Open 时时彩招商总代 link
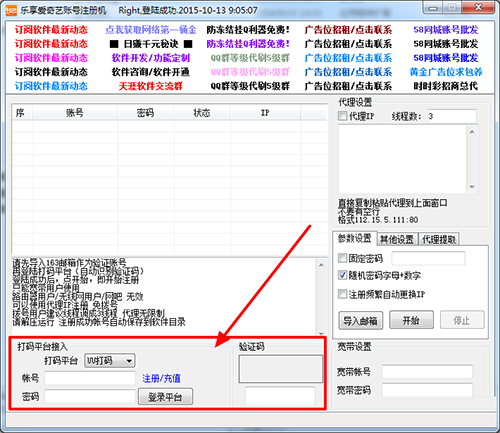This screenshot has width=500, height=433. [x=446, y=86]
